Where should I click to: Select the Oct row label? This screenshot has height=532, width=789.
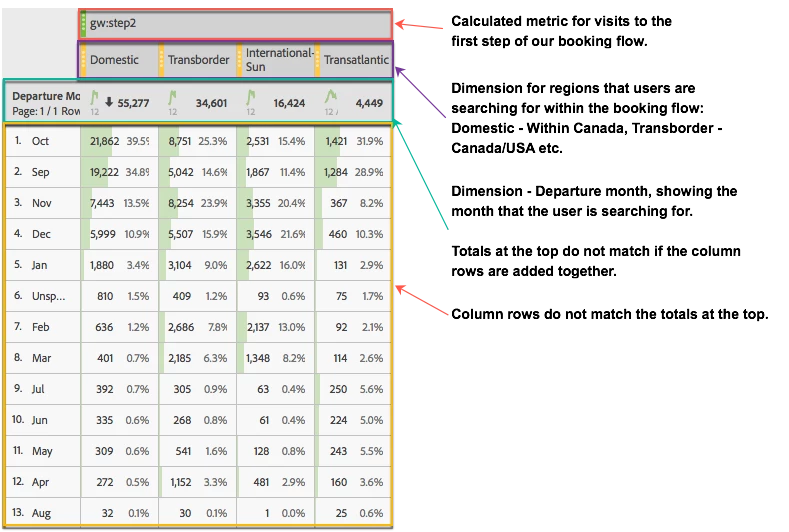click(40, 141)
